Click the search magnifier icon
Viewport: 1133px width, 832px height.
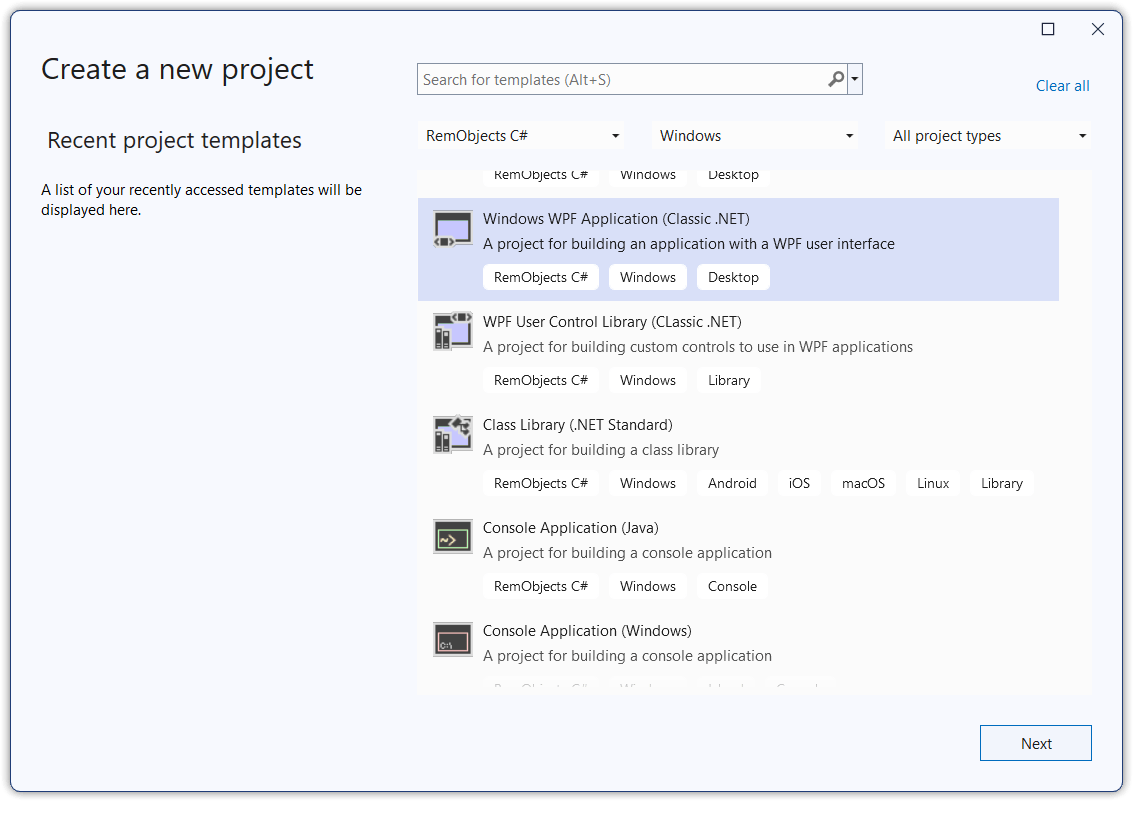836,78
